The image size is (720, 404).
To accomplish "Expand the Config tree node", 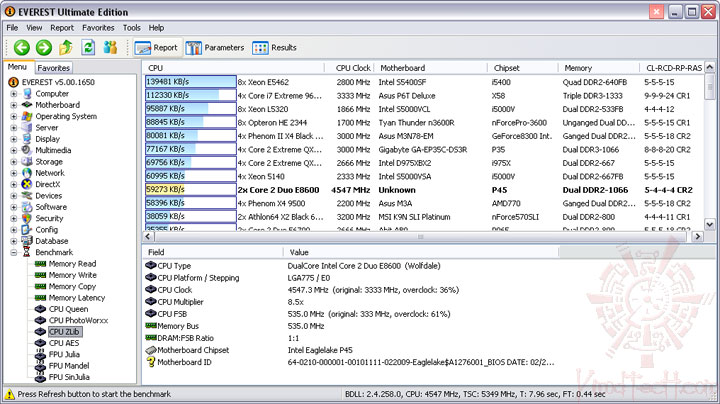I will (x=14, y=230).
